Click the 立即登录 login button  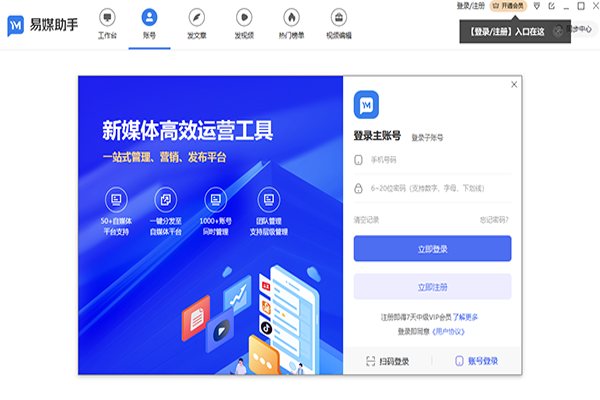432,249
